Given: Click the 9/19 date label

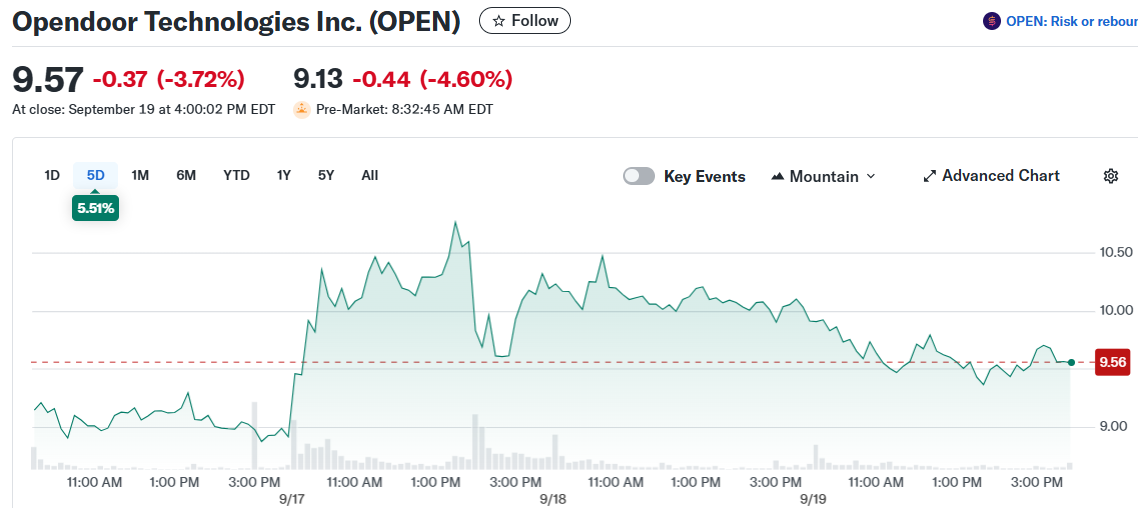Looking at the screenshot, I should (813, 499).
